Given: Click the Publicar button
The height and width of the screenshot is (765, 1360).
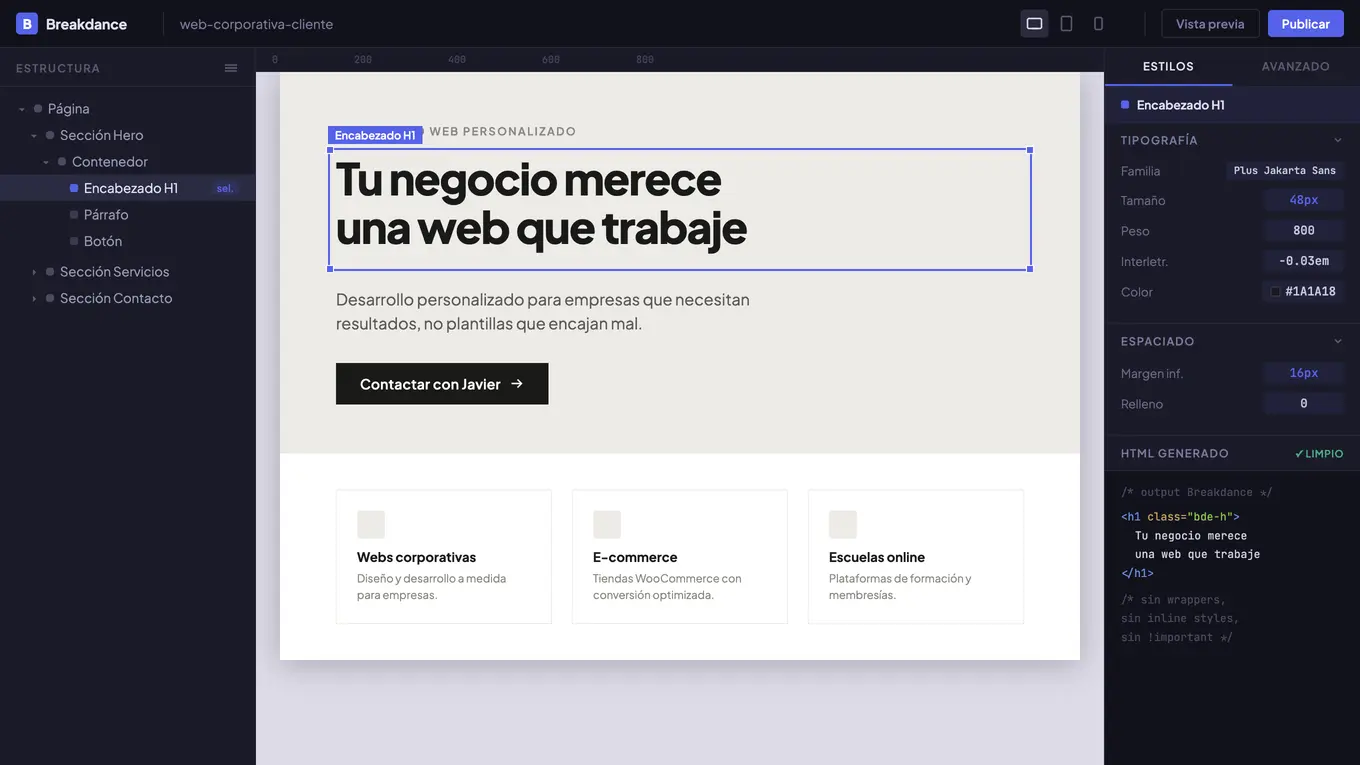Looking at the screenshot, I should tap(1306, 23).
